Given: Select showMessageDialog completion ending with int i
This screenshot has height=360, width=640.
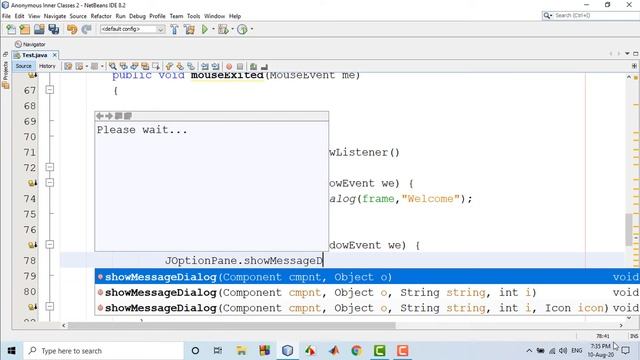Looking at the screenshot, I should coord(367,292).
